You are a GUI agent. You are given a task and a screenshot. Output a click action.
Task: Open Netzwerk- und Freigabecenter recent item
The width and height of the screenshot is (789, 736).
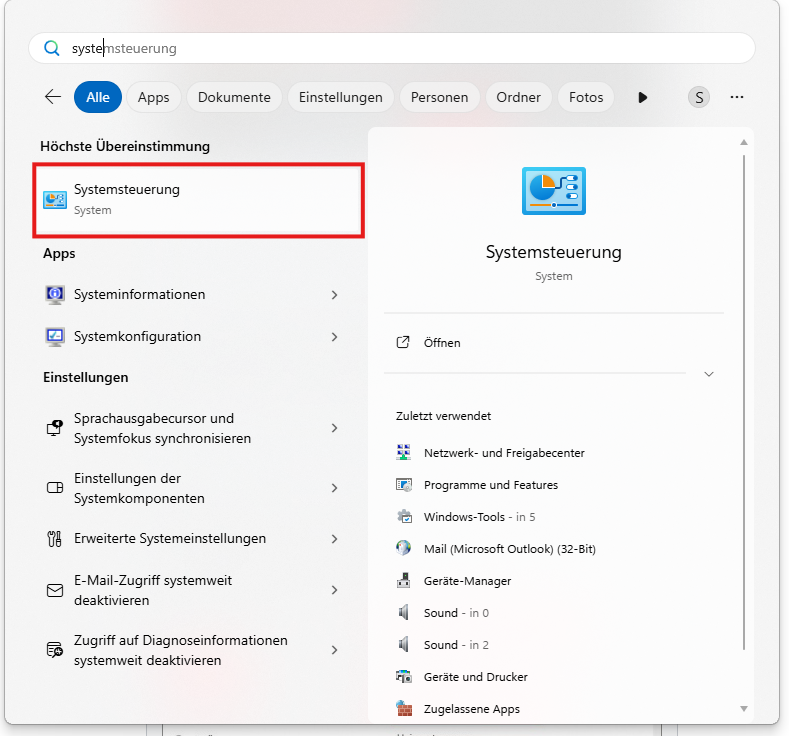point(504,453)
